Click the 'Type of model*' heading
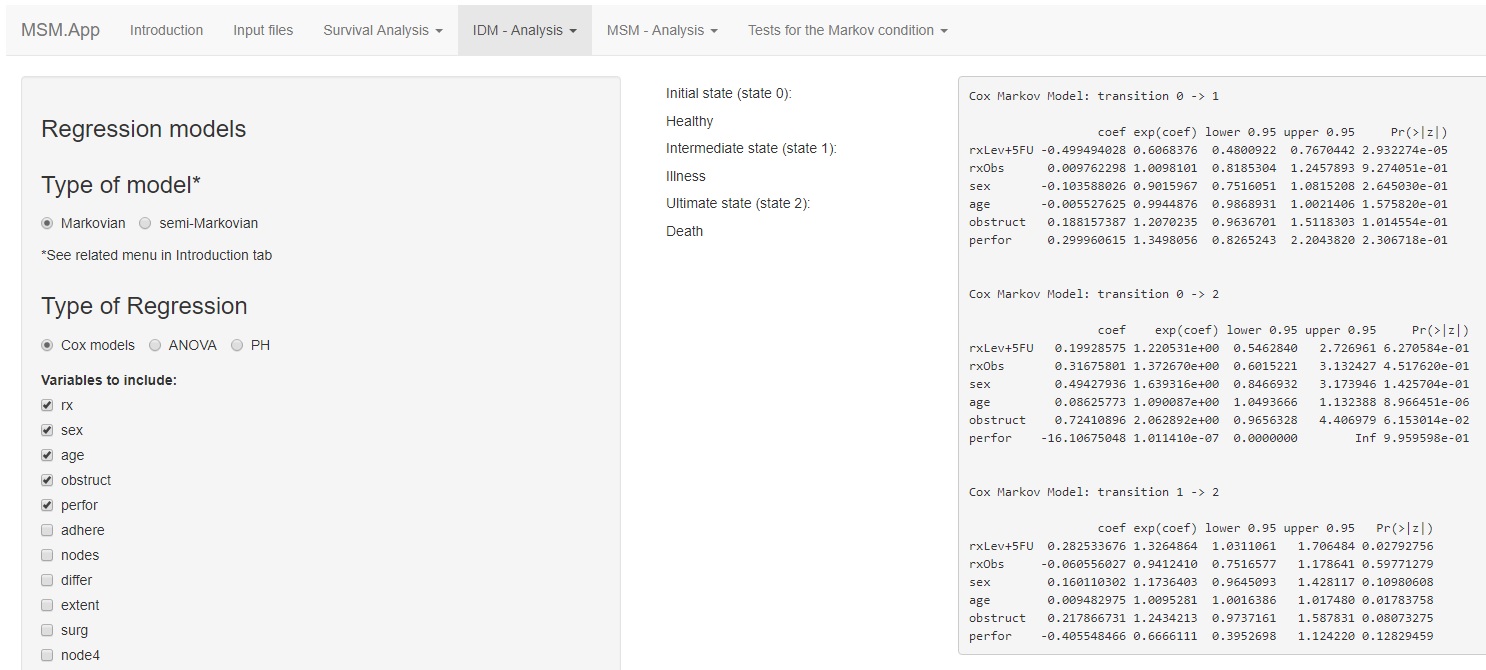Viewport: 1486px width, 670px height. tap(121, 185)
